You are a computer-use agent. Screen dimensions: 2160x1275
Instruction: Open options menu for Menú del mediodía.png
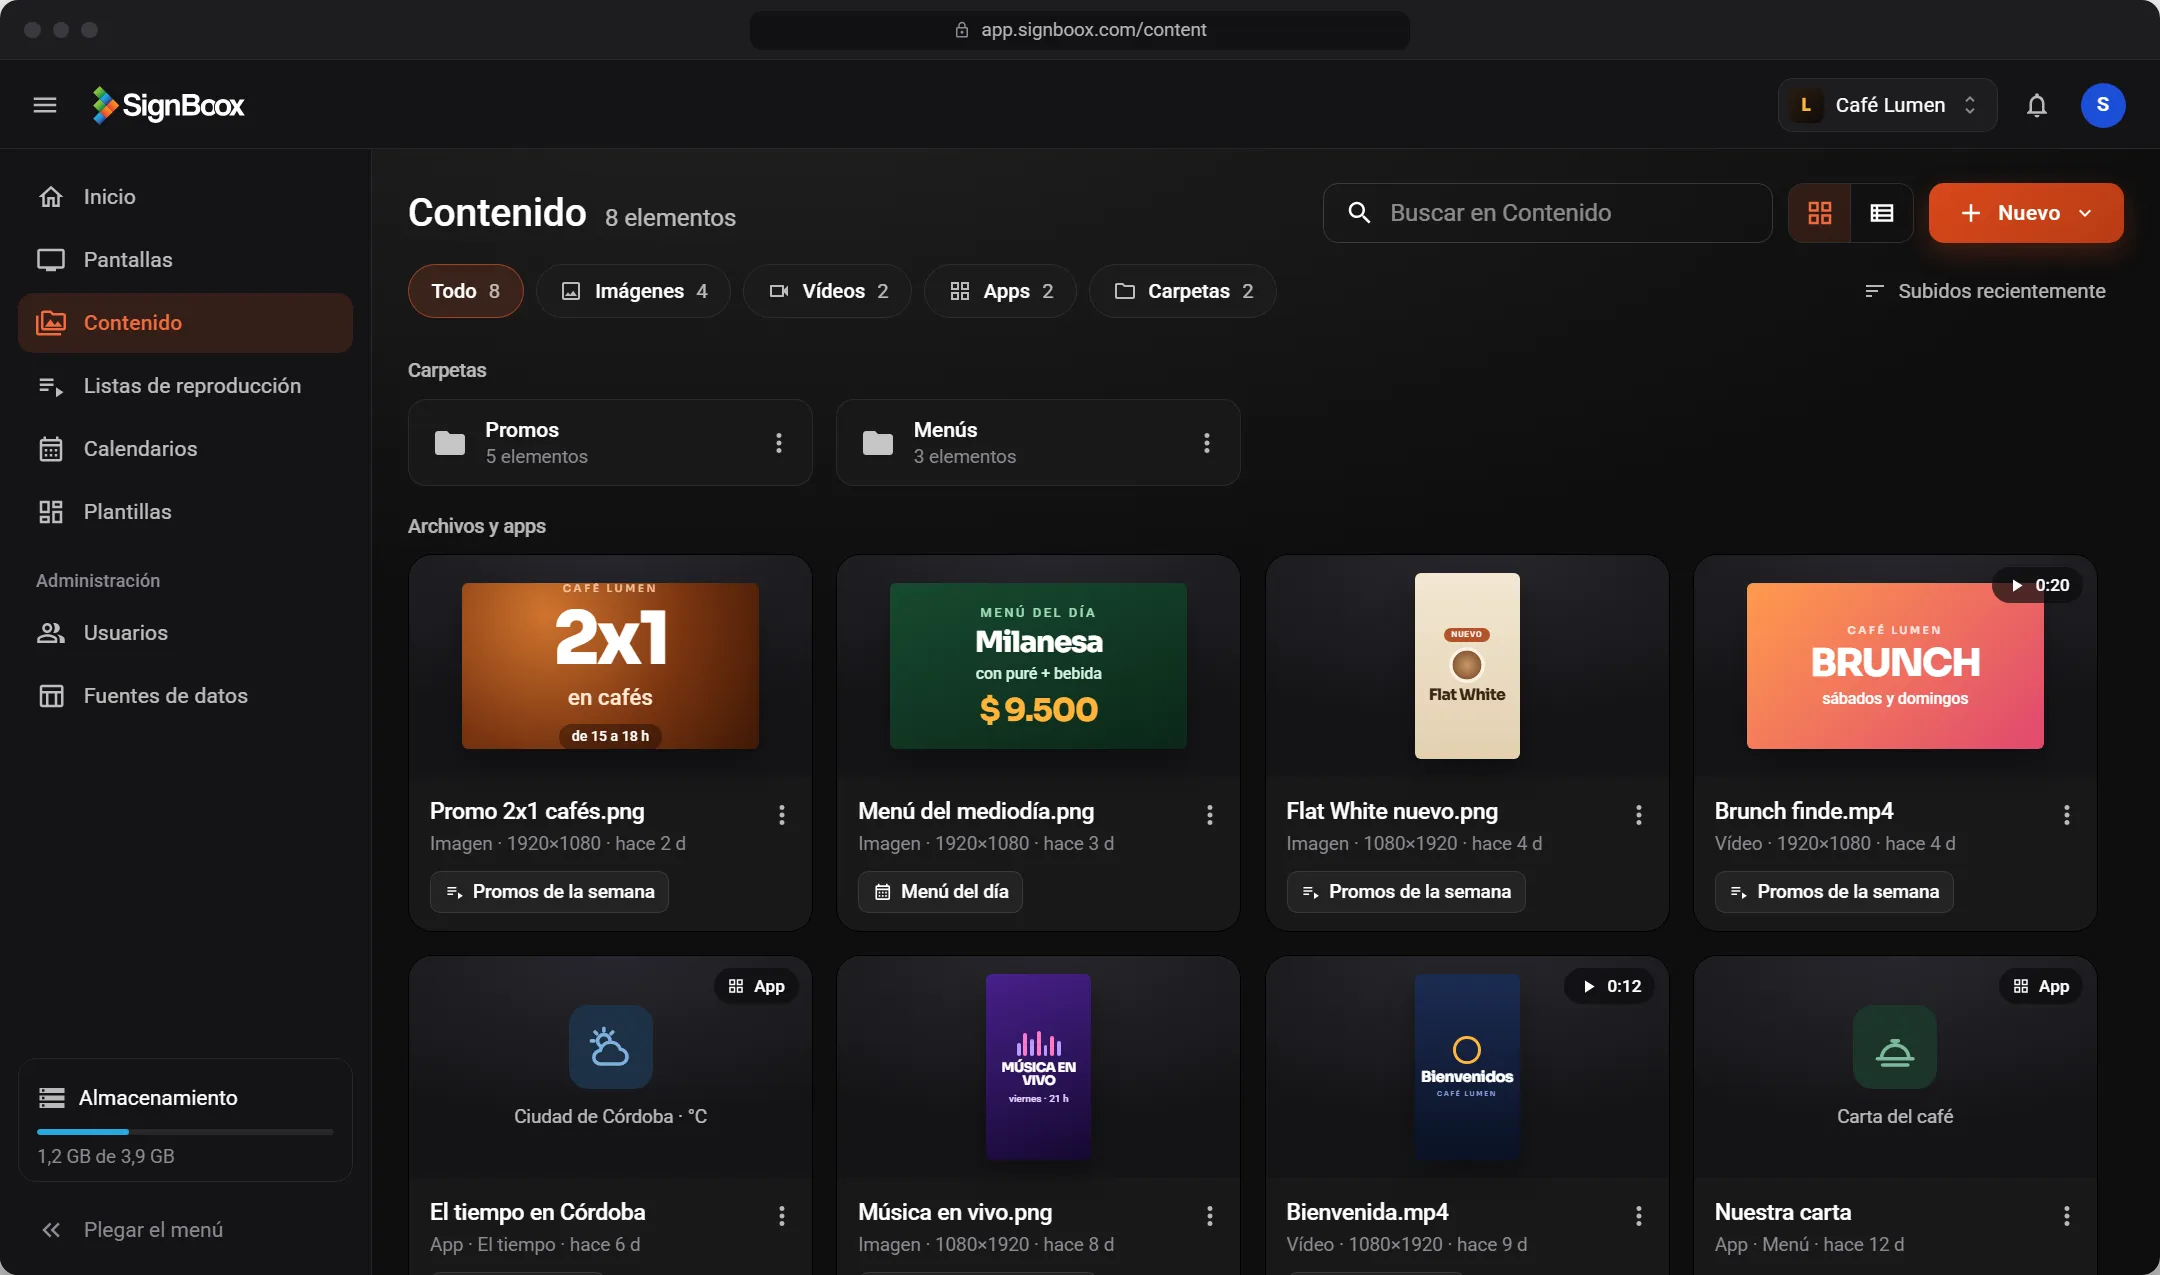(1210, 815)
